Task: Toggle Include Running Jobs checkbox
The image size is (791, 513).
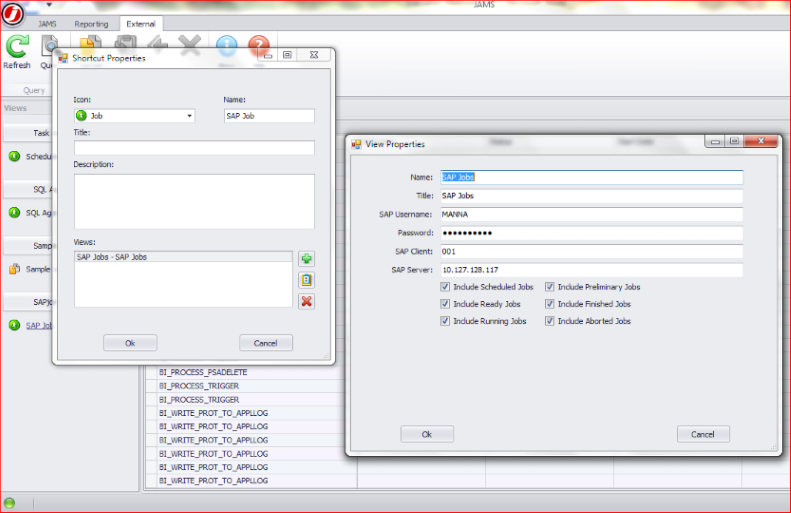Action: click(x=445, y=321)
